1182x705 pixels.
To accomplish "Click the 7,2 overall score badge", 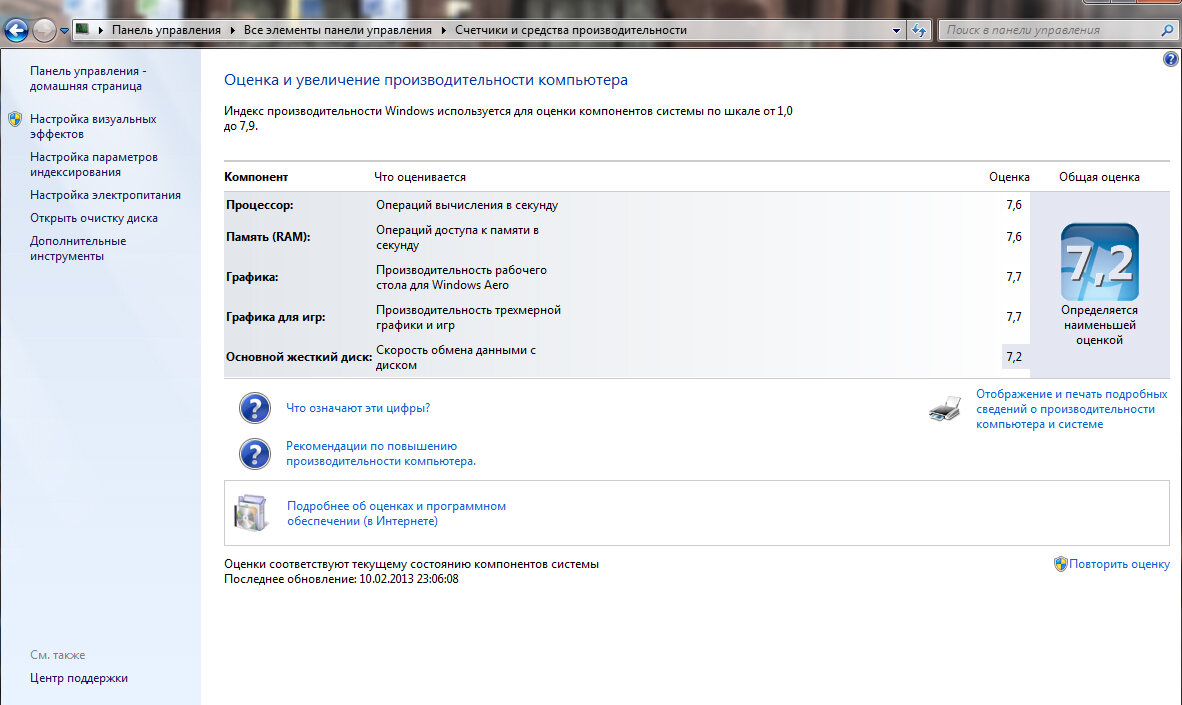I will tap(1100, 262).
